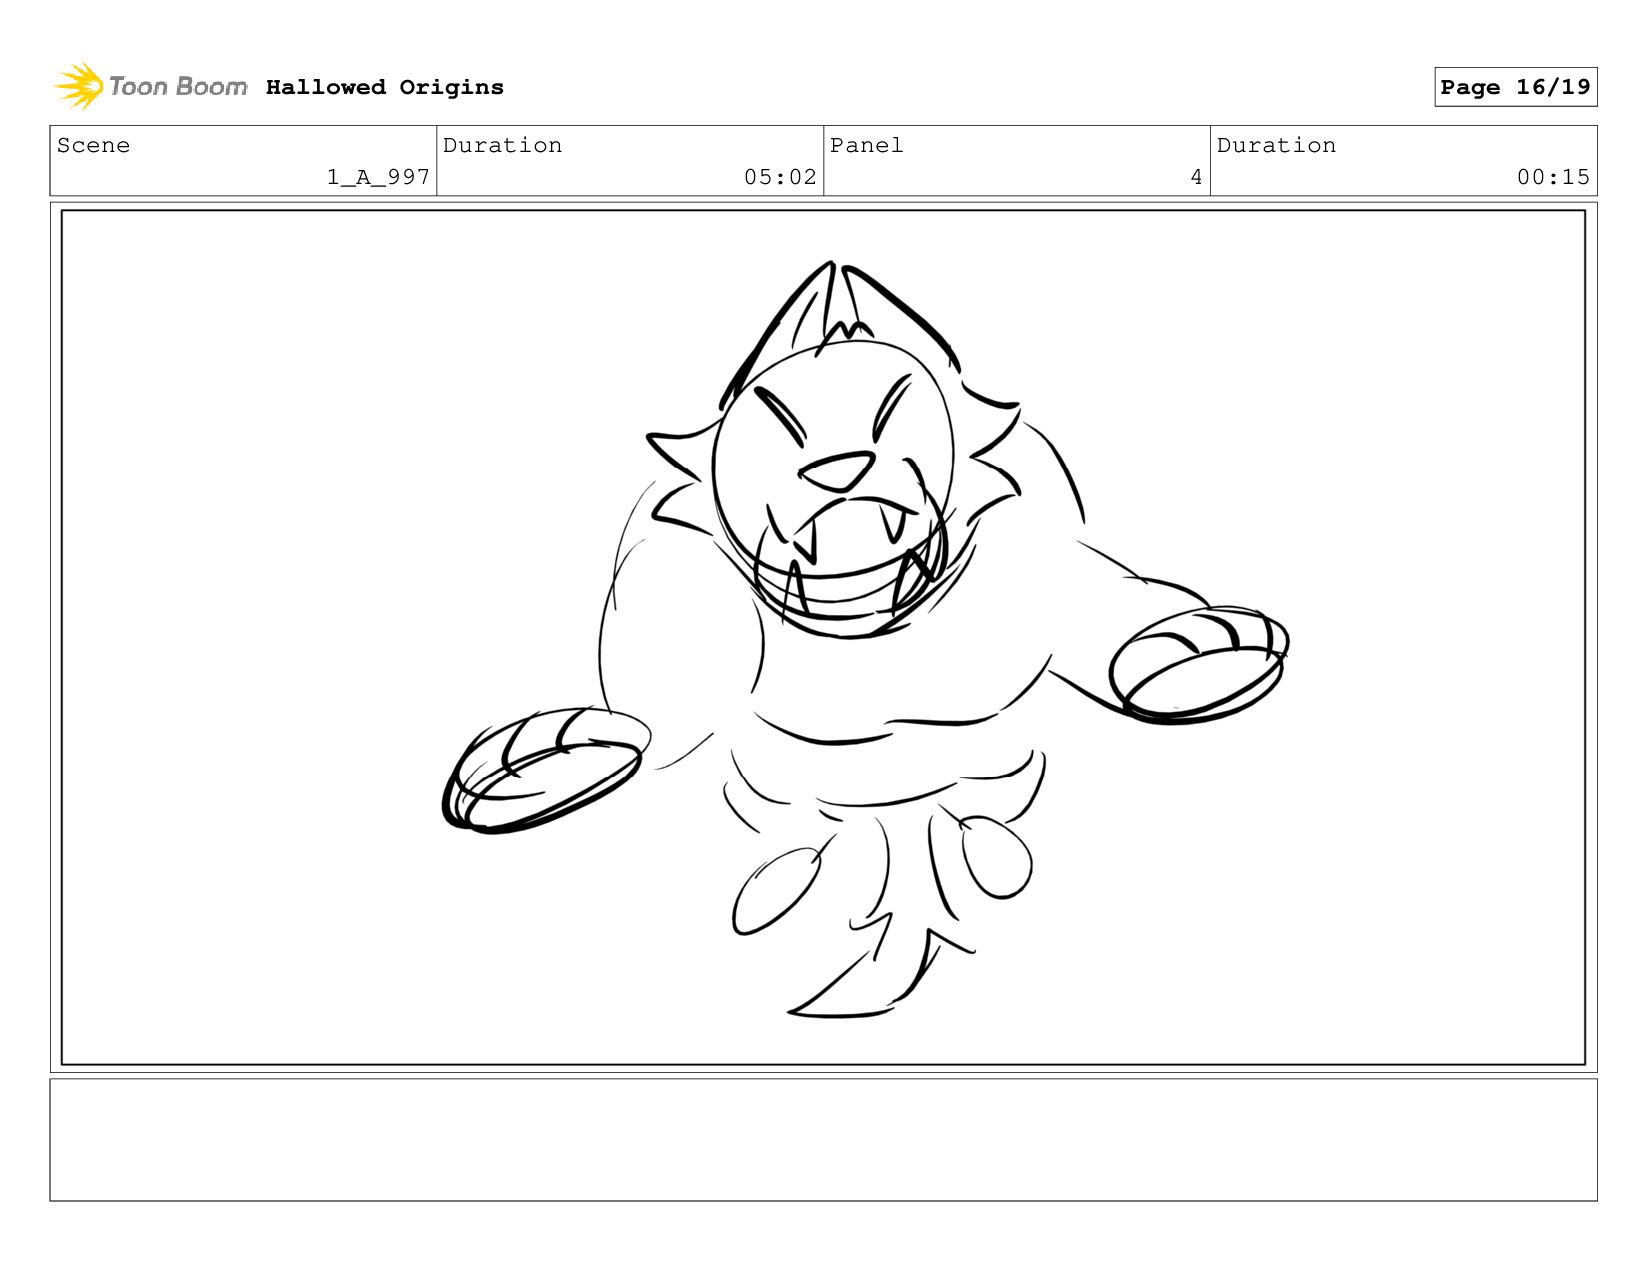The height and width of the screenshot is (1276, 1648).
Task: Click the panel duration value '00:15'
Action: [x=1553, y=177]
